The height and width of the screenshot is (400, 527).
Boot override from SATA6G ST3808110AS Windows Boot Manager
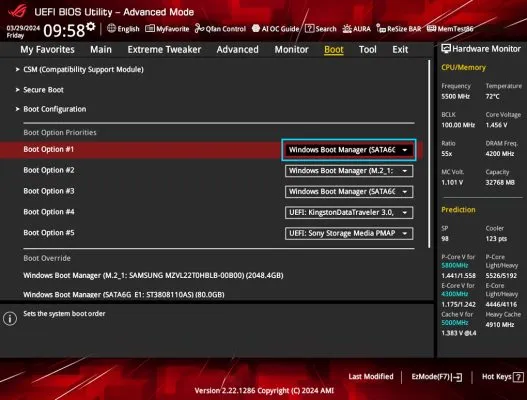(124, 295)
